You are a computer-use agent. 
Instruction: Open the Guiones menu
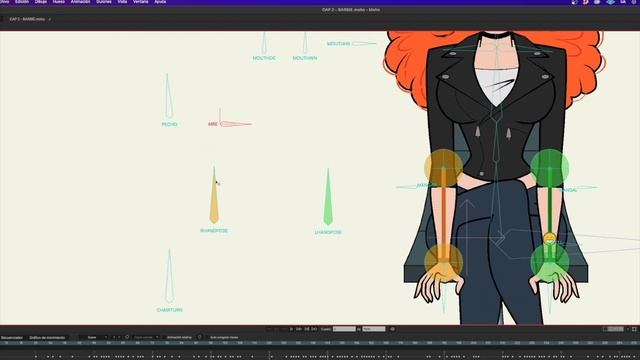click(x=104, y=2)
